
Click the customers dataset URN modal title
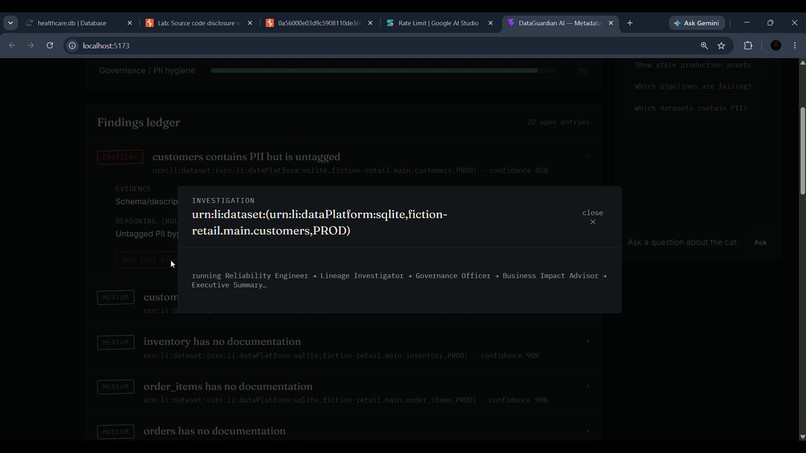point(319,222)
